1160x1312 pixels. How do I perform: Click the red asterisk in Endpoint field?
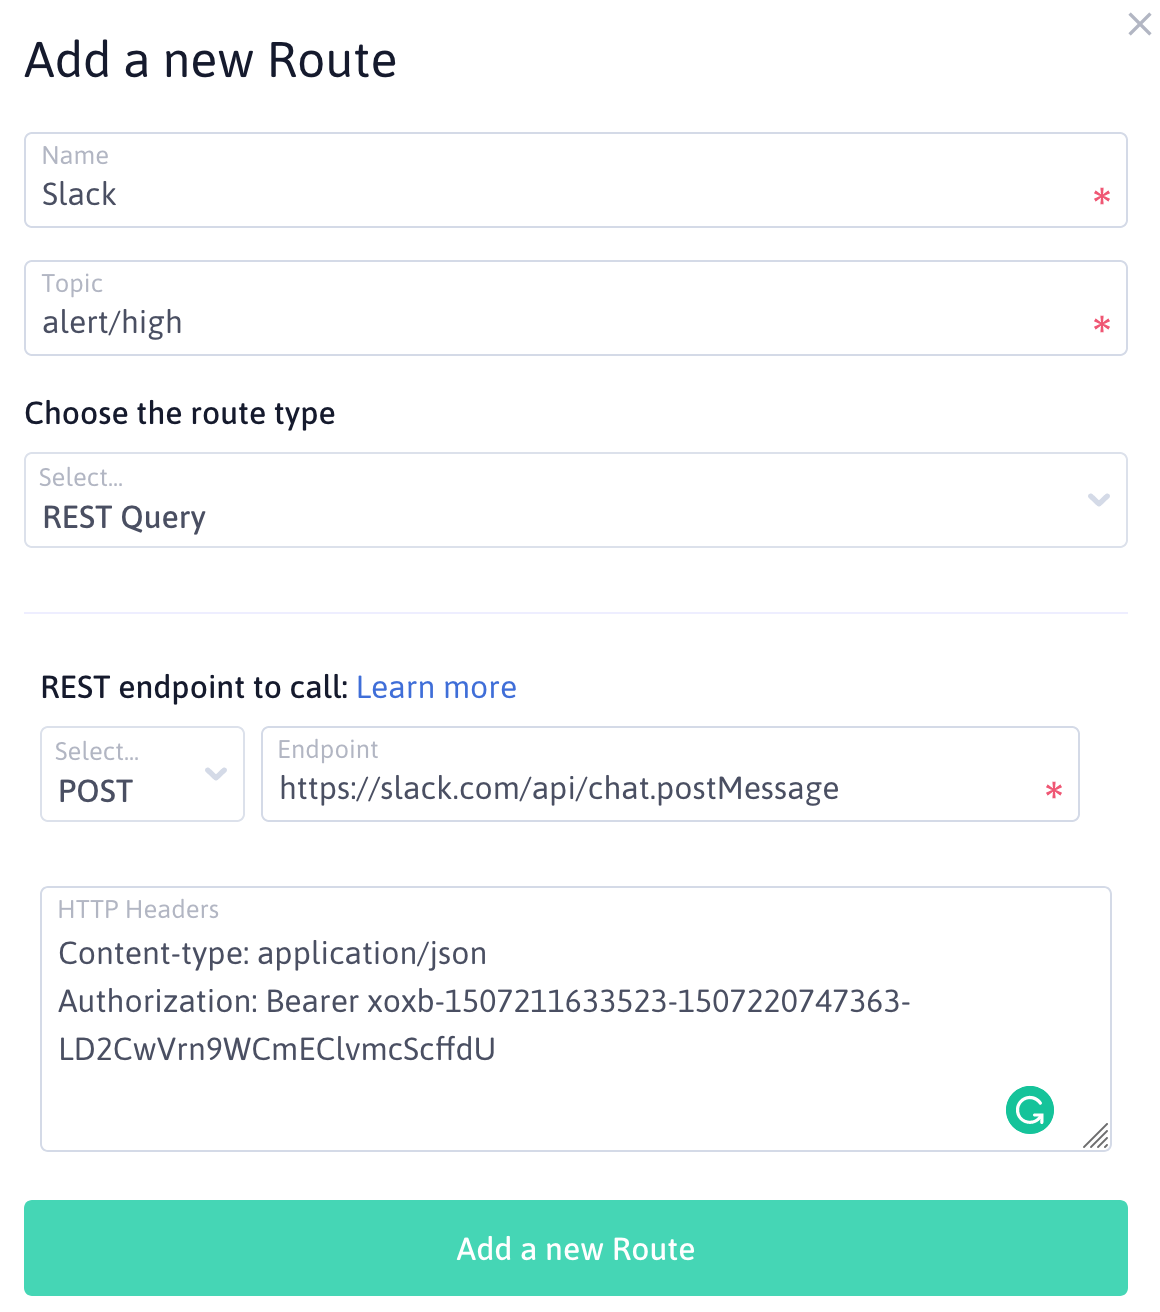click(x=1053, y=791)
